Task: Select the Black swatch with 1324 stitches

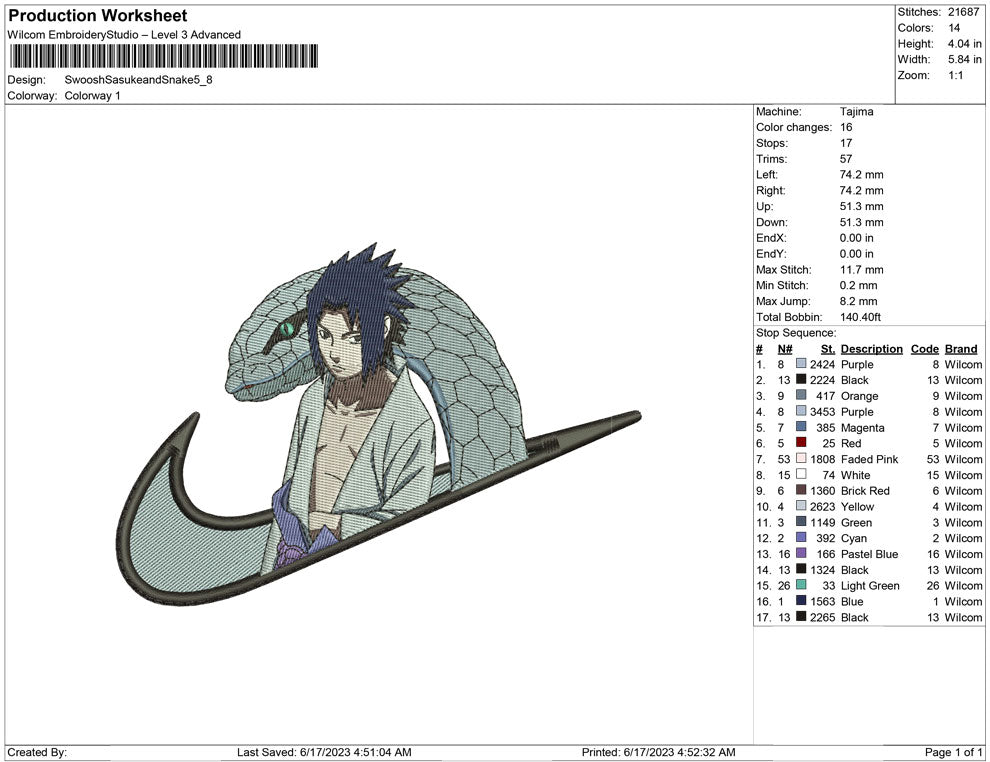Action: pyautogui.click(x=801, y=569)
